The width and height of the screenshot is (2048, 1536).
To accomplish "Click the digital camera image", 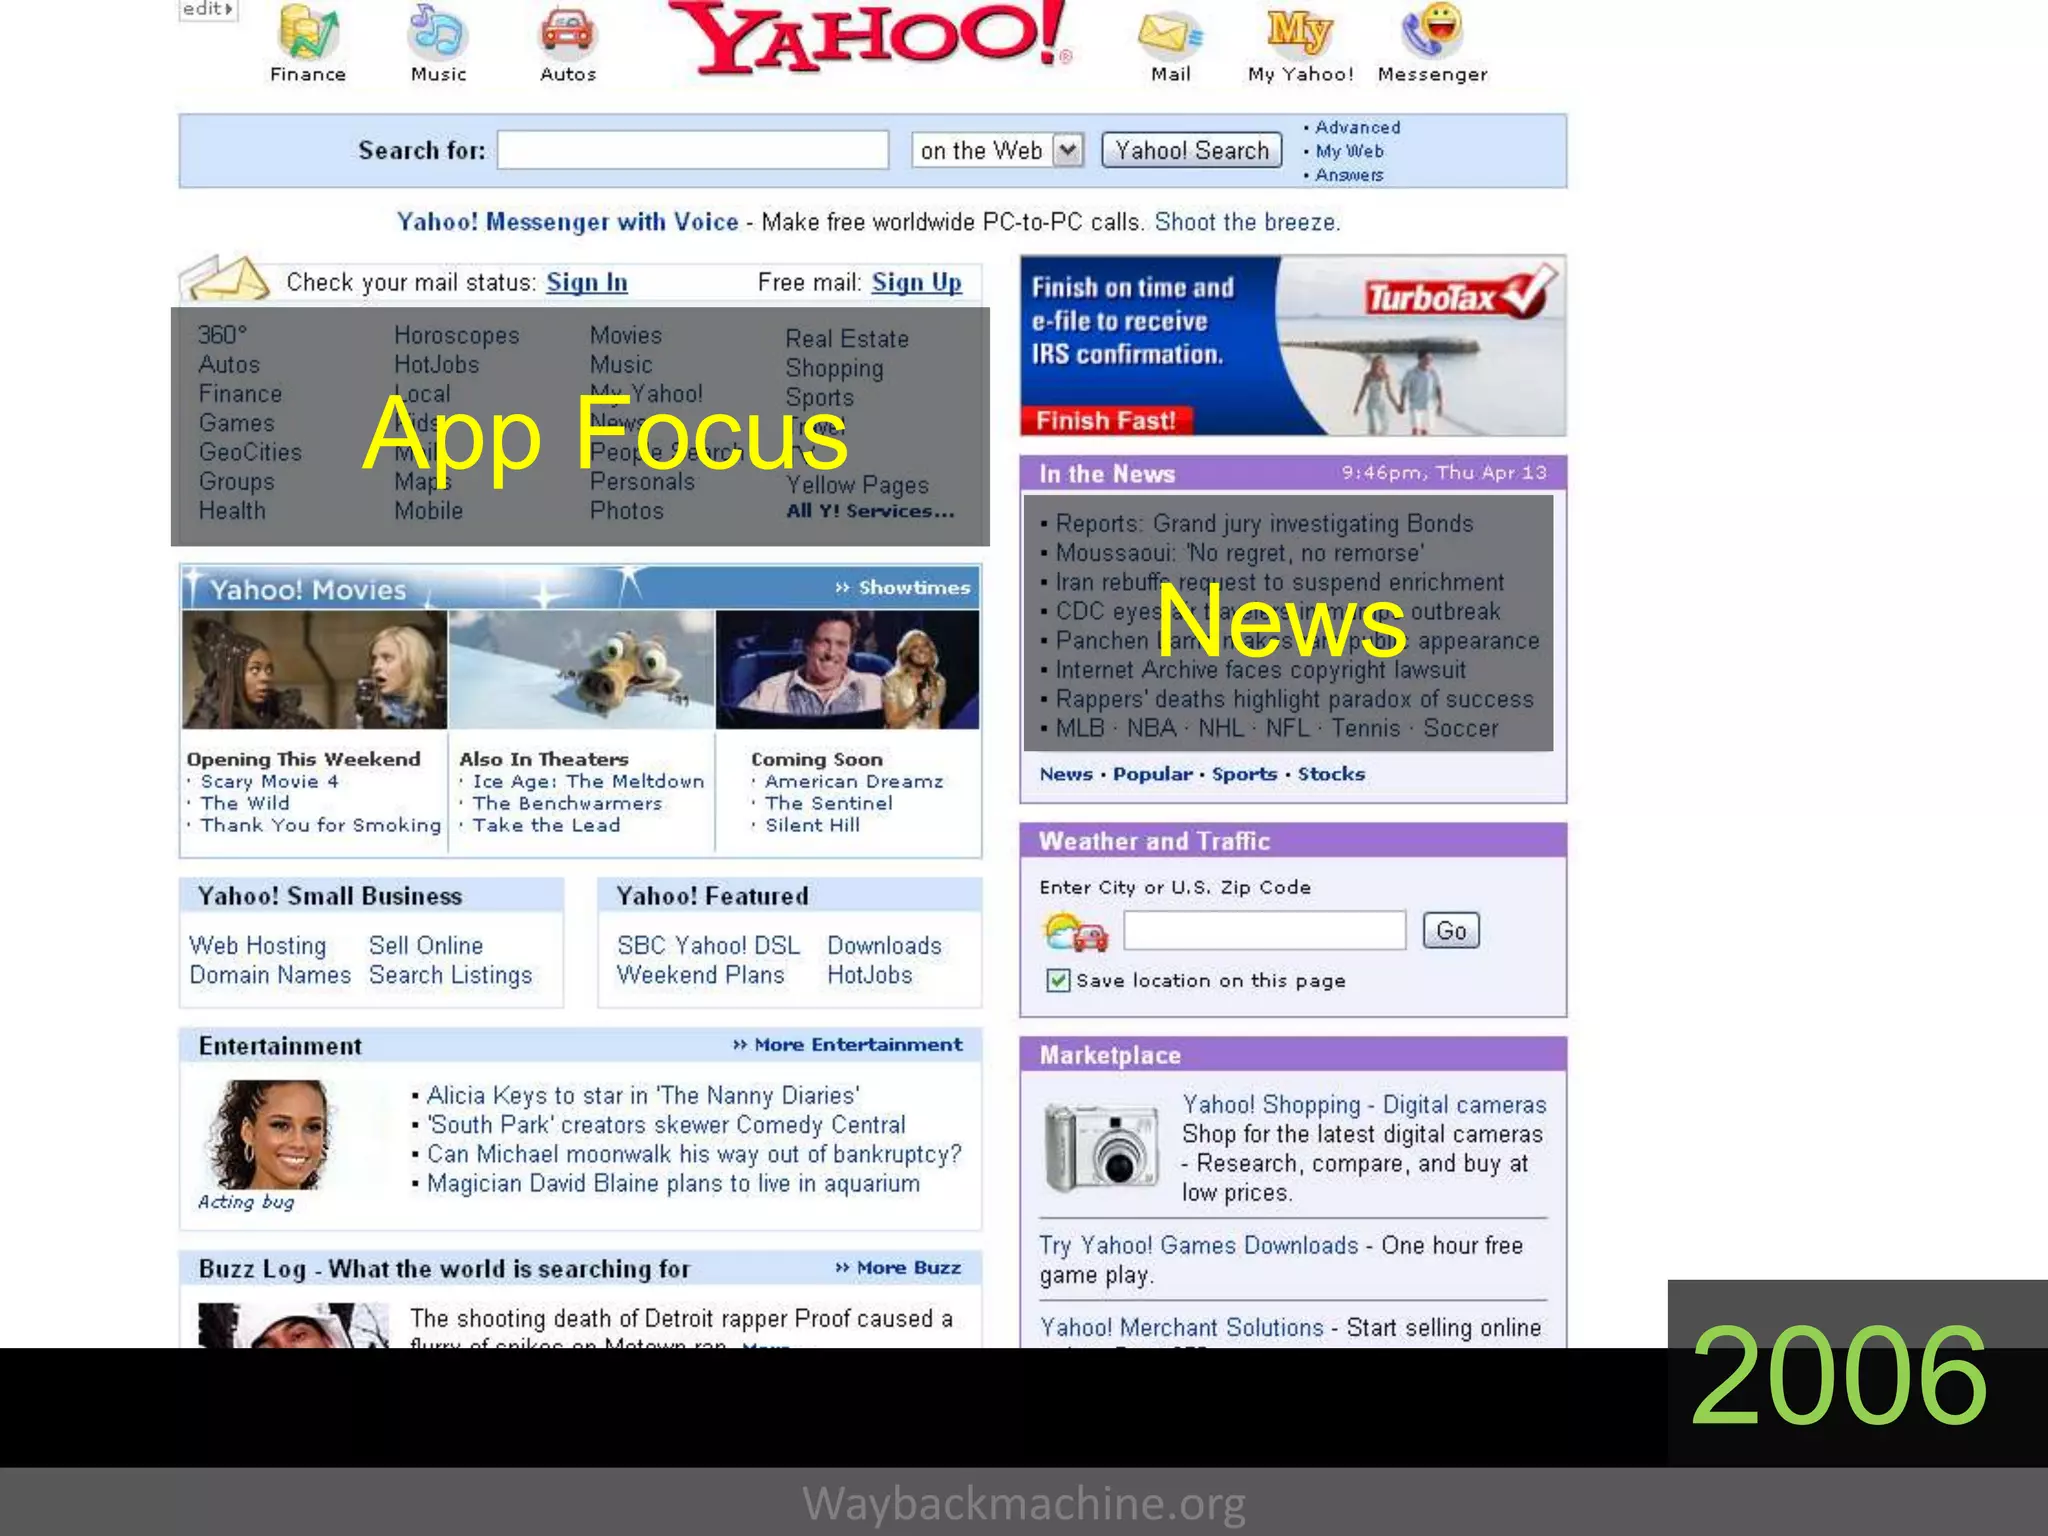I will tap(1101, 1148).
